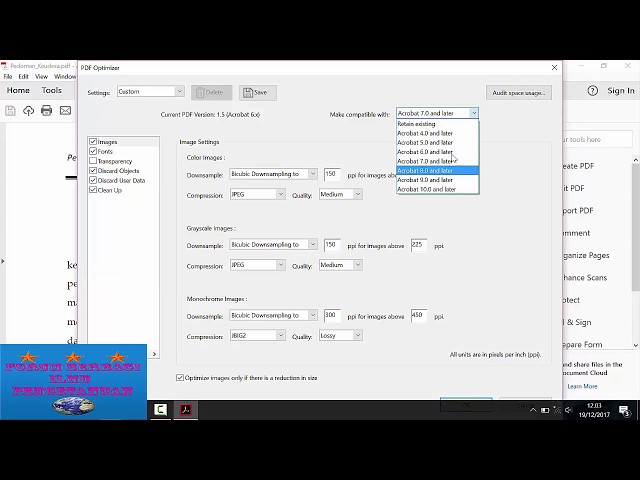The height and width of the screenshot is (480, 640).
Task: Click the Audit space usage button
Action: [x=518, y=93]
